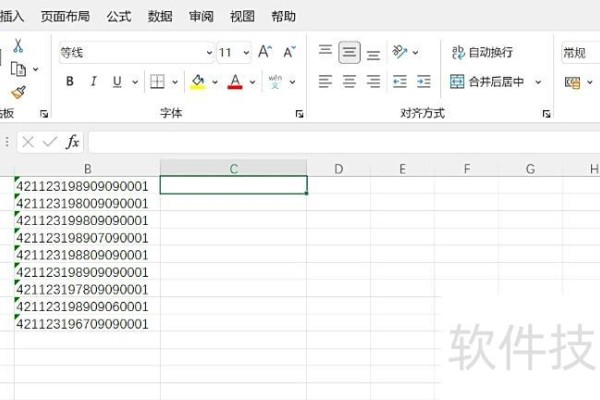Click the 合并后居中 merge and center button
Screen dimensions: 600x400
coord(487,82)
